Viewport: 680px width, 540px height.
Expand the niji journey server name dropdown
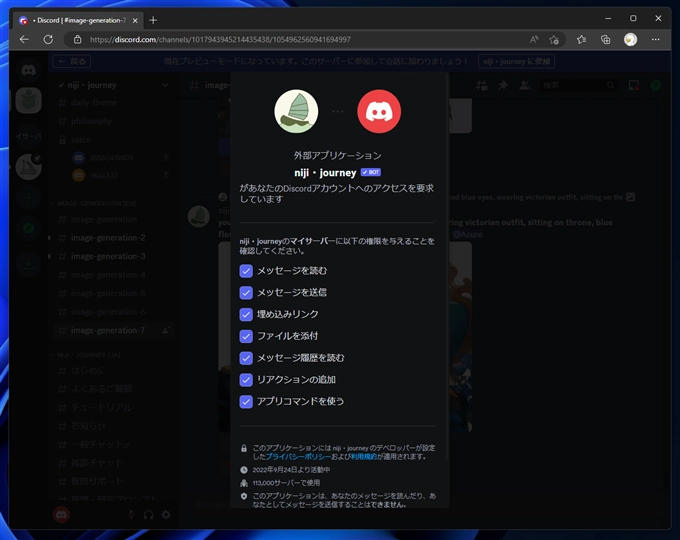165,85
